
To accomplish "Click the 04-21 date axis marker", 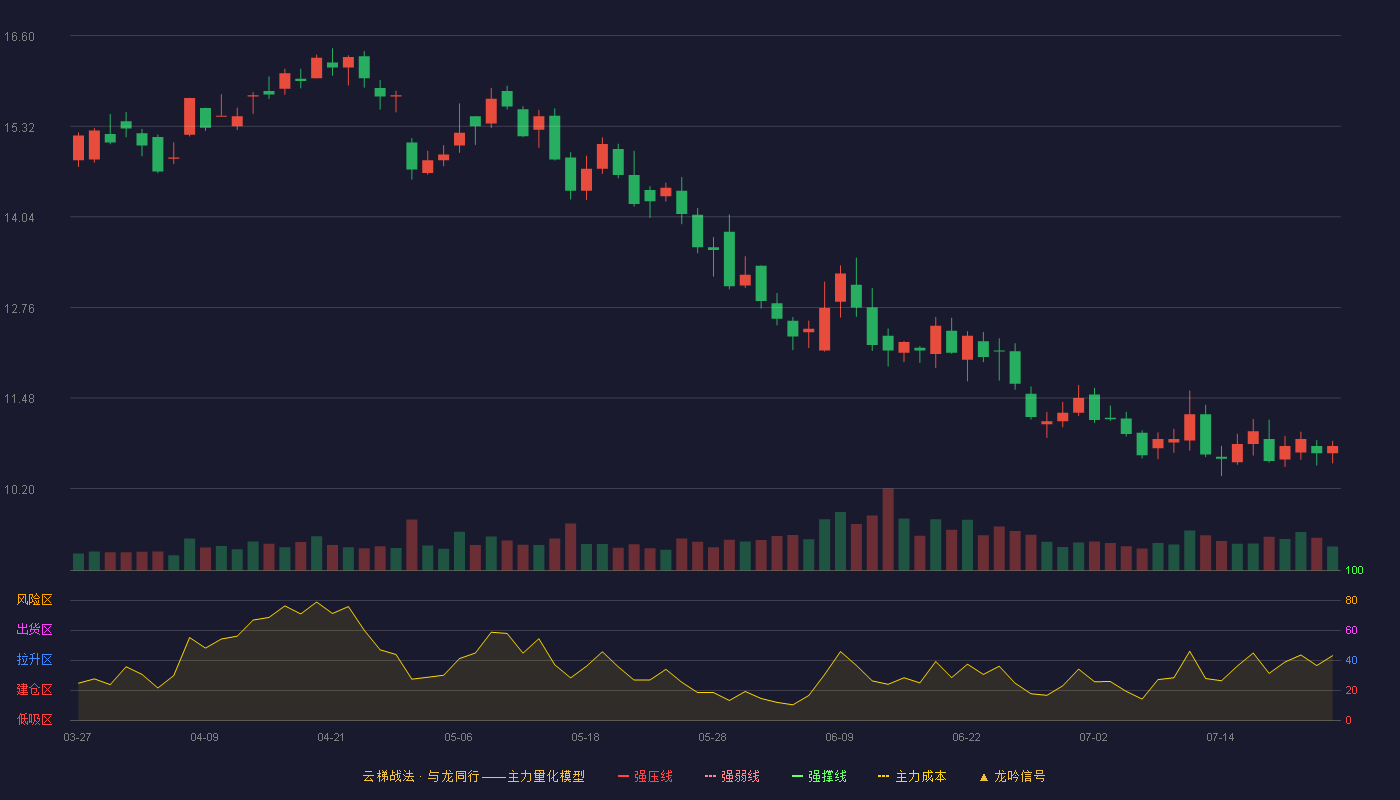I will point(331,737).
